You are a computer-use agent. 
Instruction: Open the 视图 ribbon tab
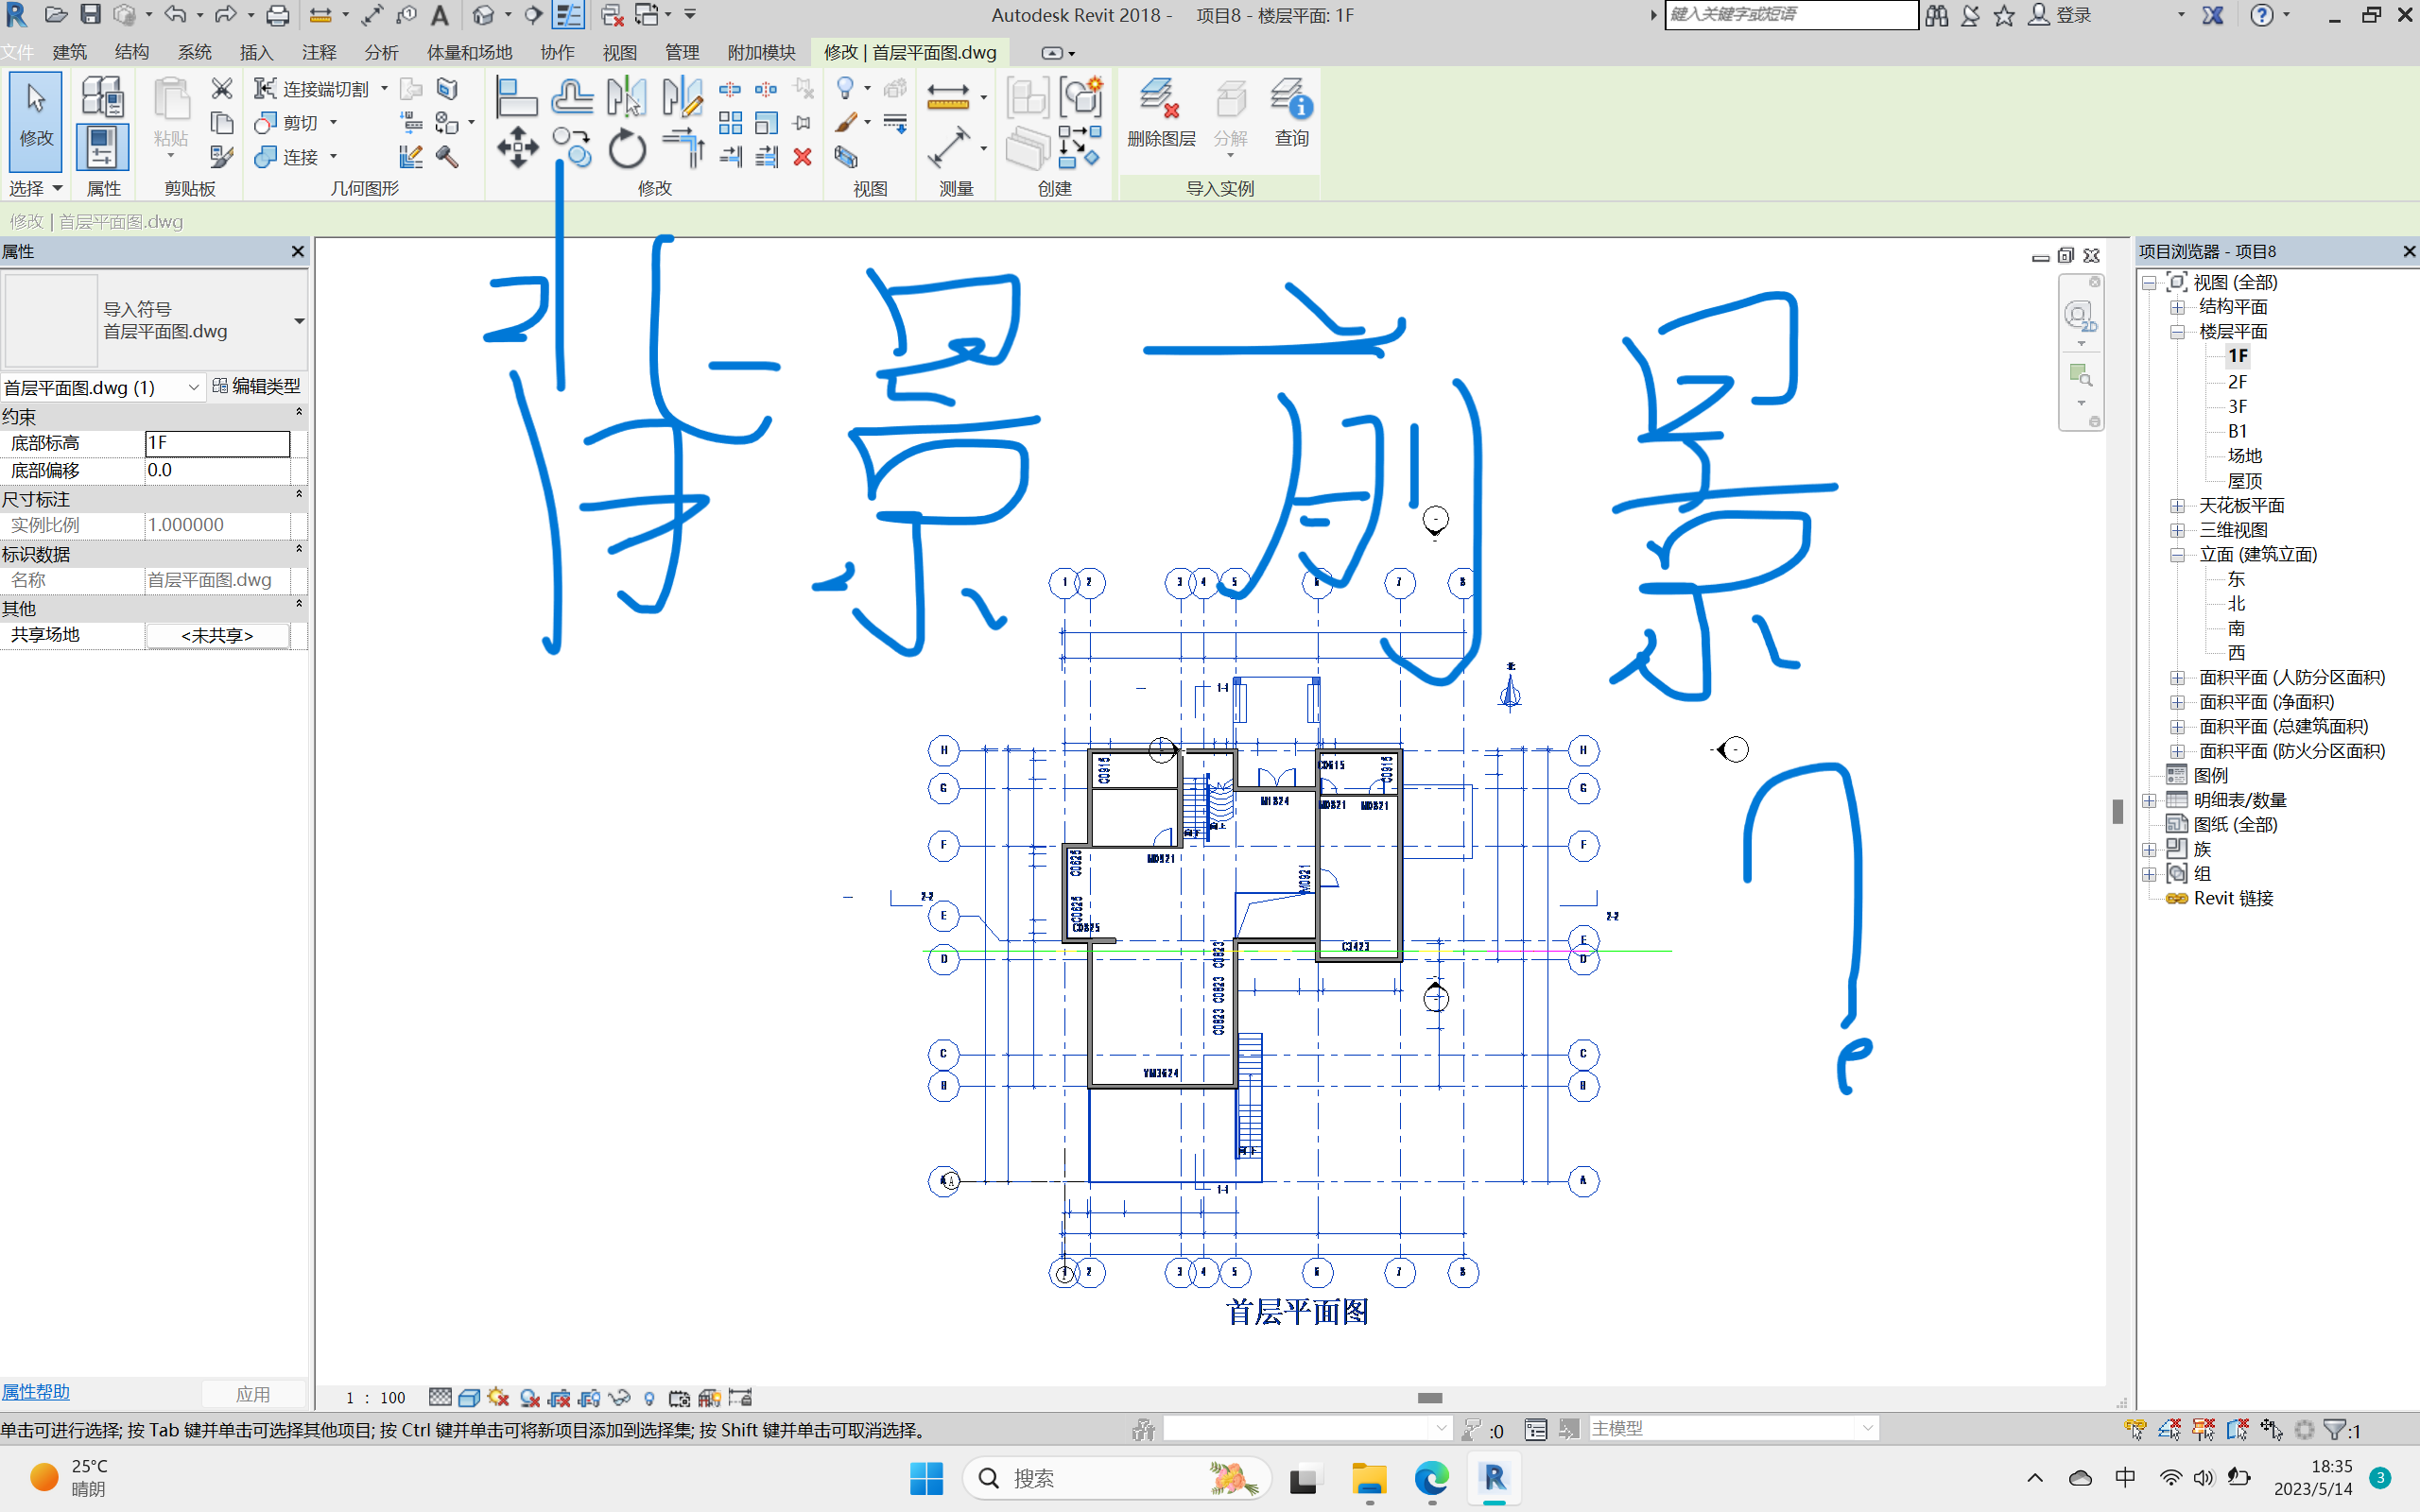(x=620, y=52)
